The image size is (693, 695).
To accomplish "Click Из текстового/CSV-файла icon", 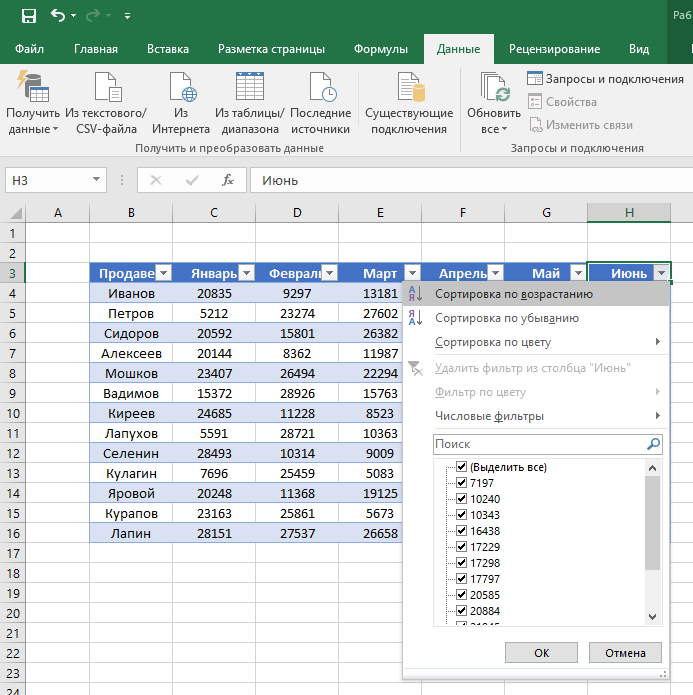I will [108, 87].
